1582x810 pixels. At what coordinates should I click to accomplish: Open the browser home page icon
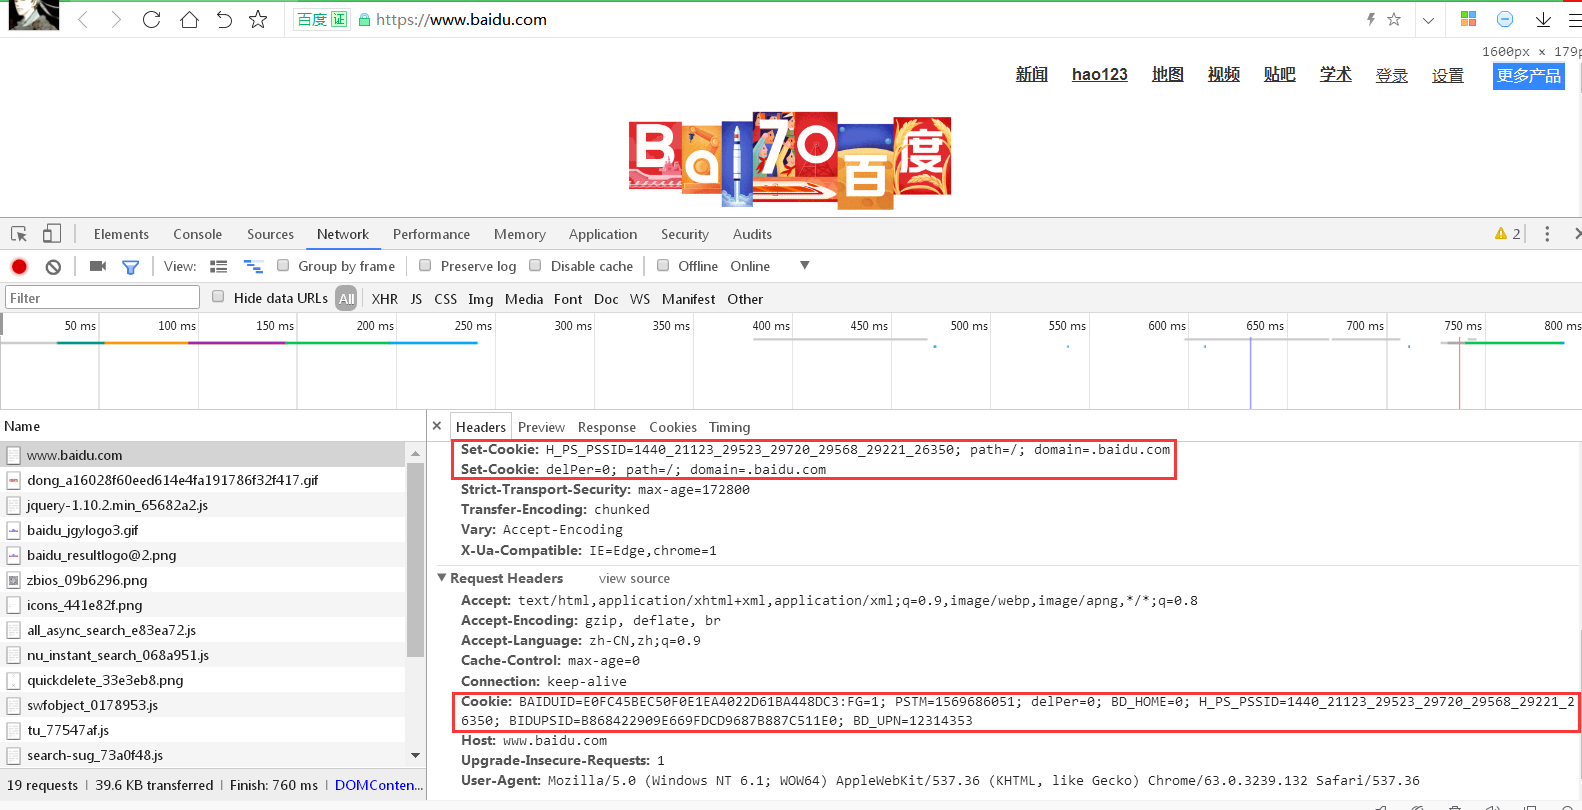tap(189, 19)
